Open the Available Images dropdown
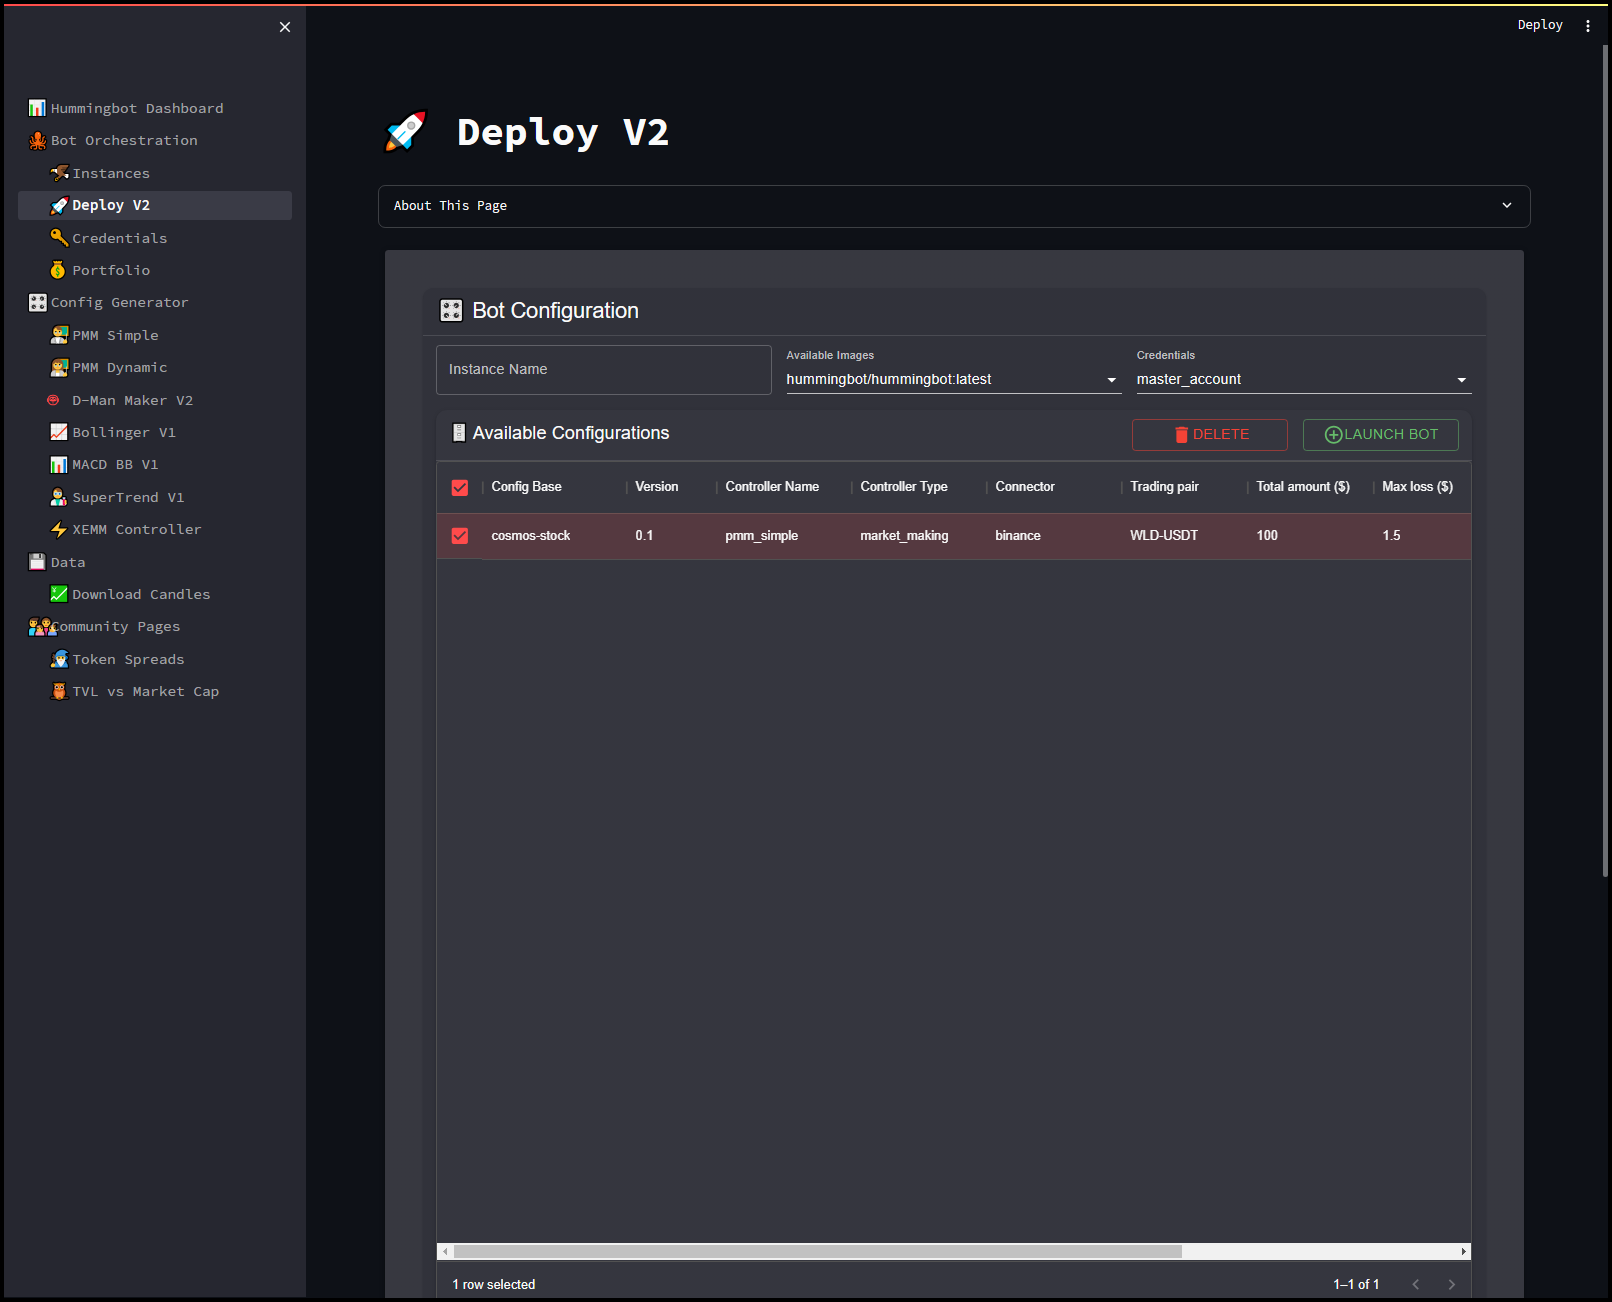The image size is (1612, 1302). (952, 380)
